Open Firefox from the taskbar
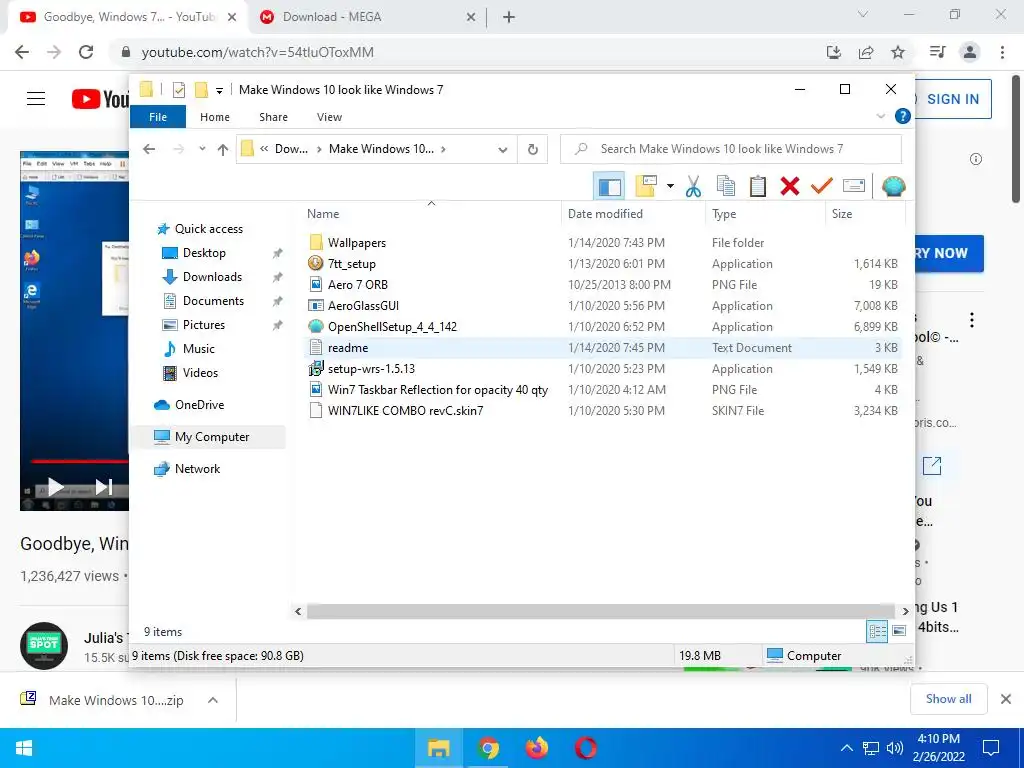The height and width of the screenshot is (768, 1024). [x=536, y=748]
